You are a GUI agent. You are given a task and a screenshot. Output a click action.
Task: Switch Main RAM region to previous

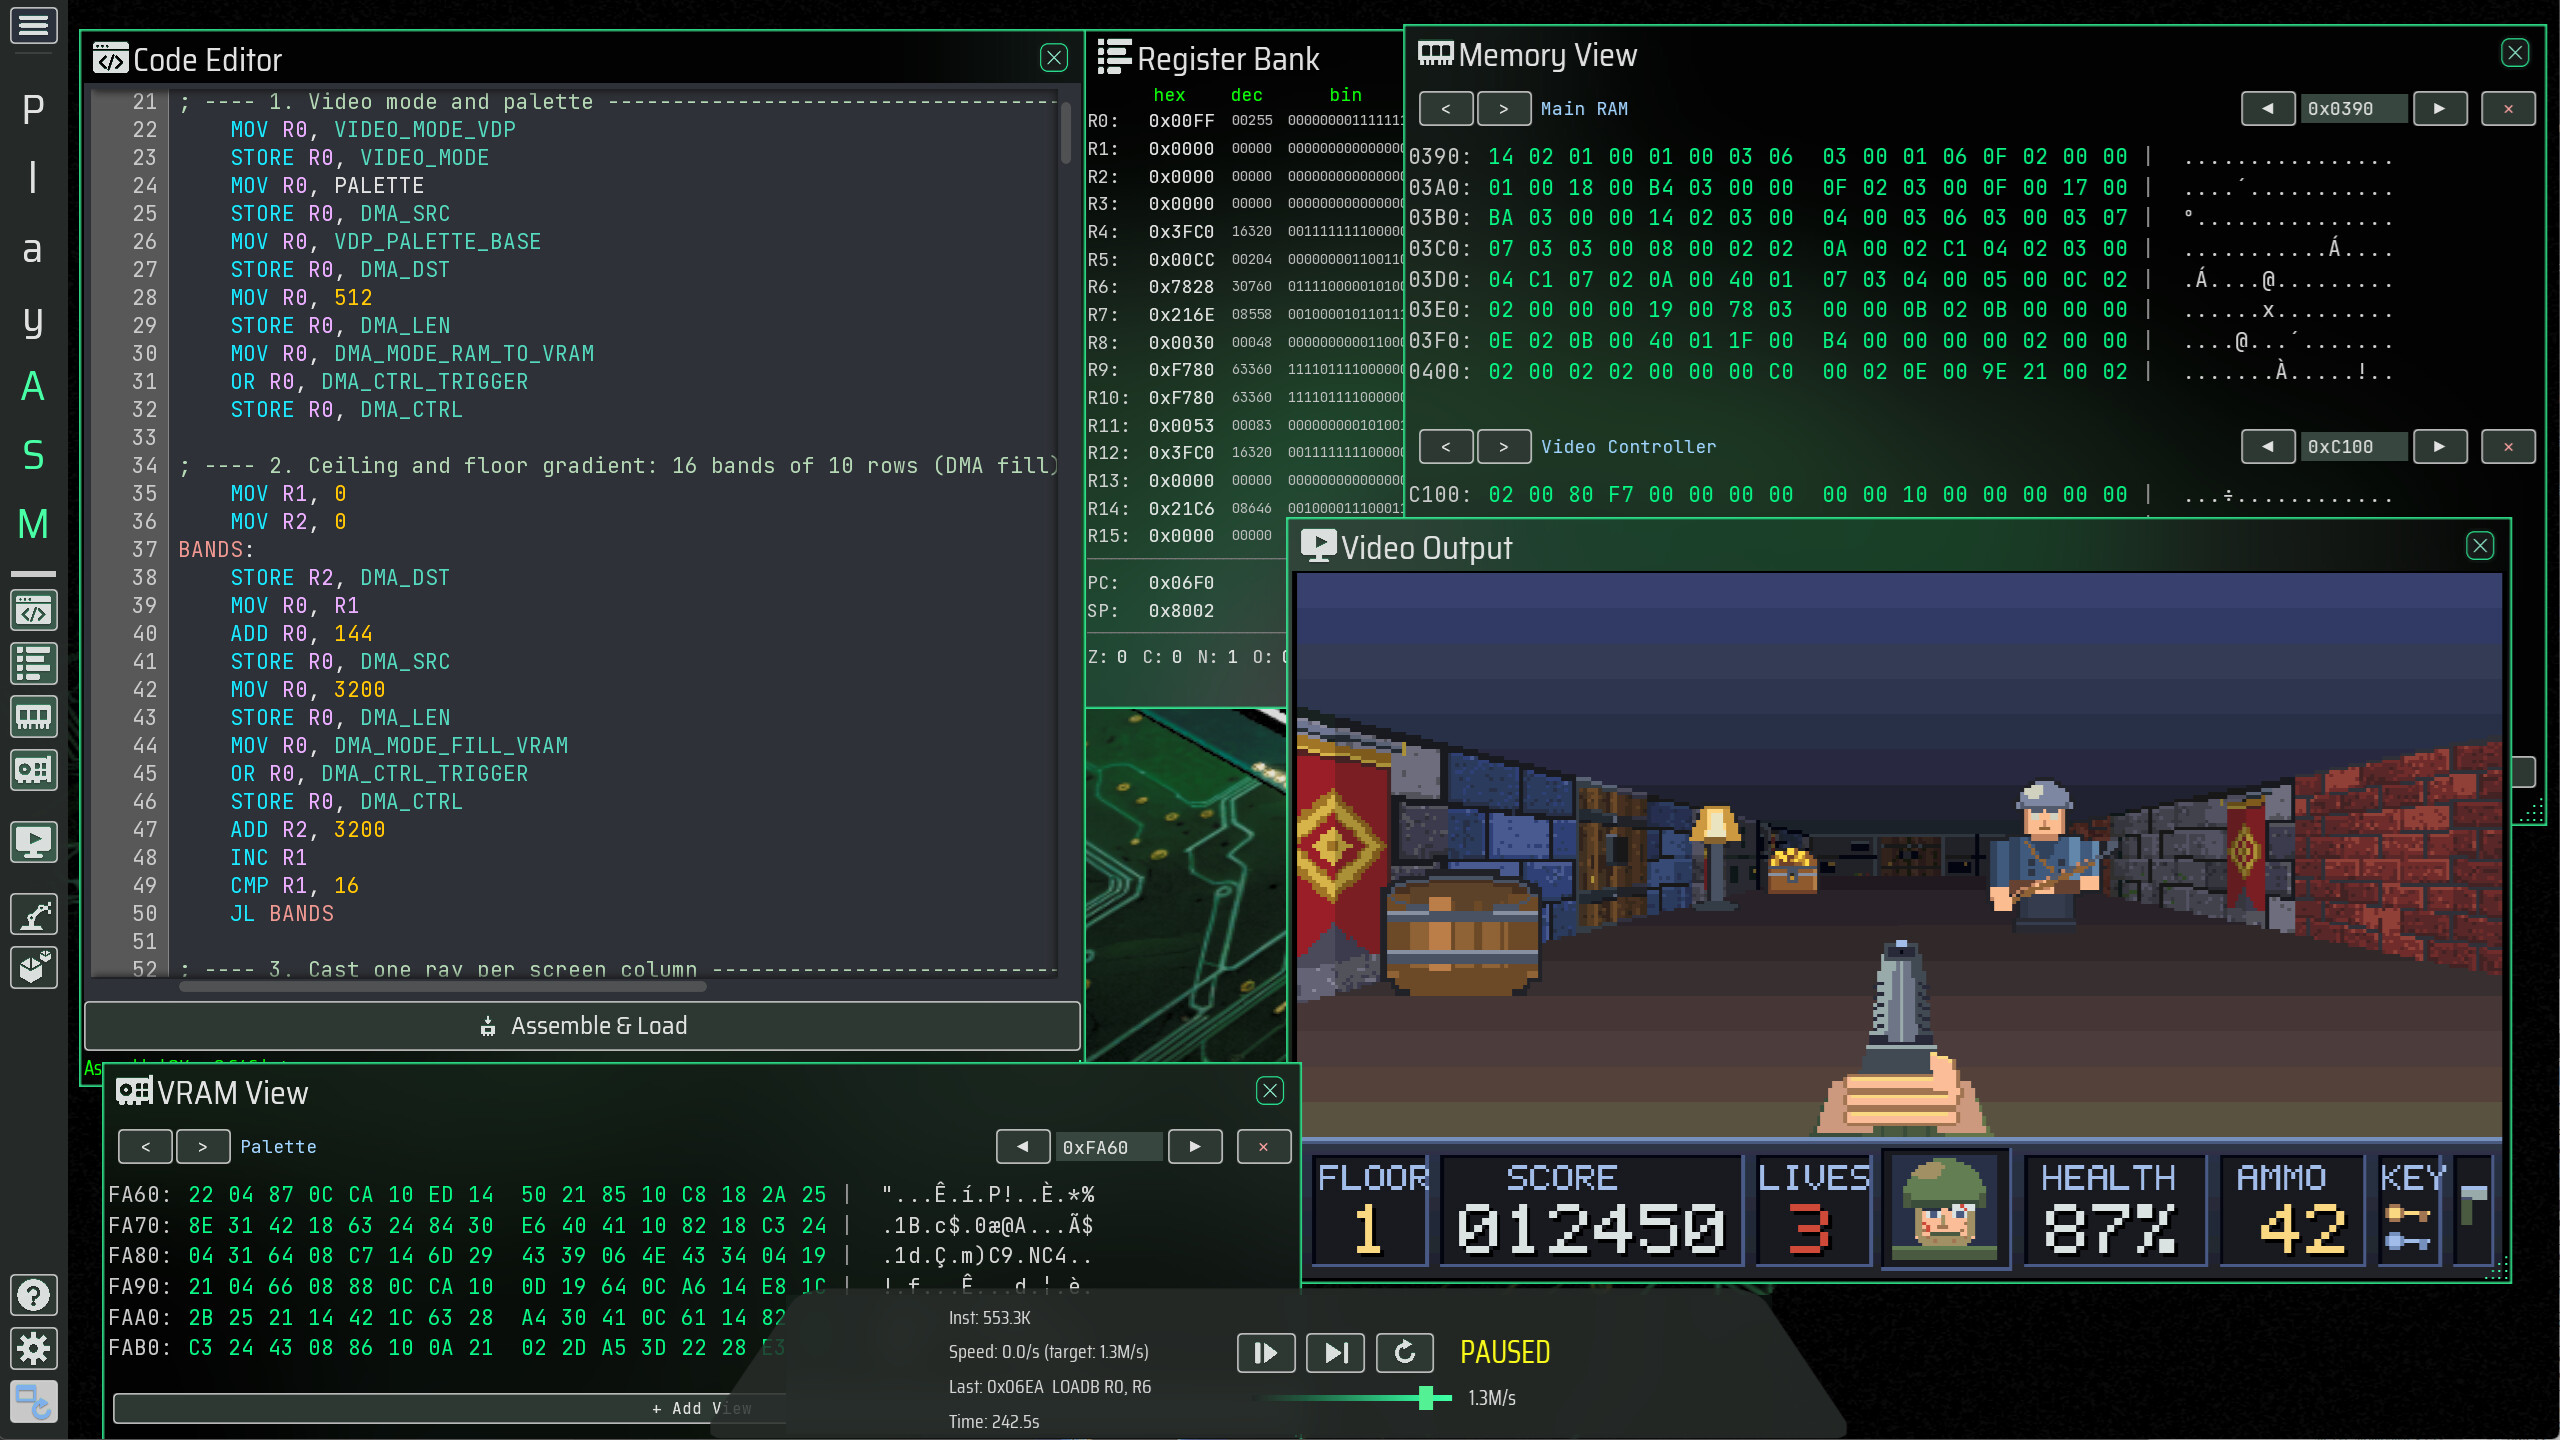click(x=1446, y=108)
